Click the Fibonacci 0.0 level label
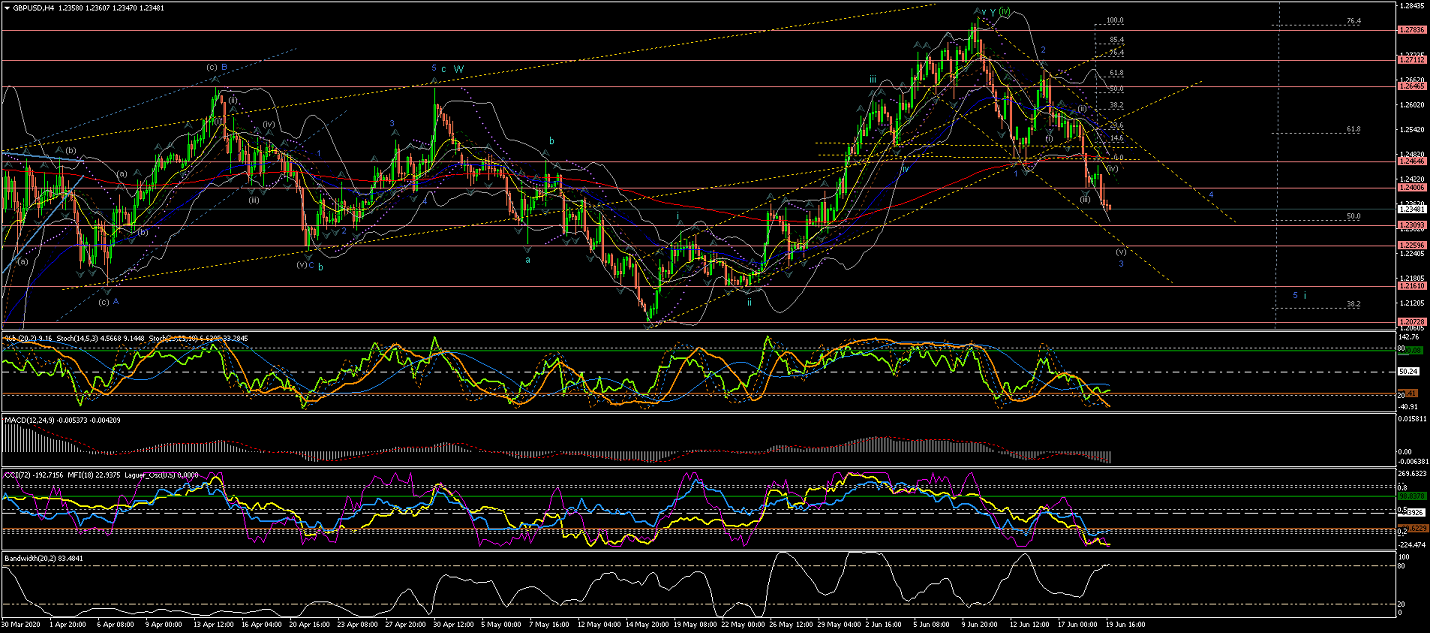Image resolution: width=1430 pixels, height=633 pixels. coord(1119,157)
